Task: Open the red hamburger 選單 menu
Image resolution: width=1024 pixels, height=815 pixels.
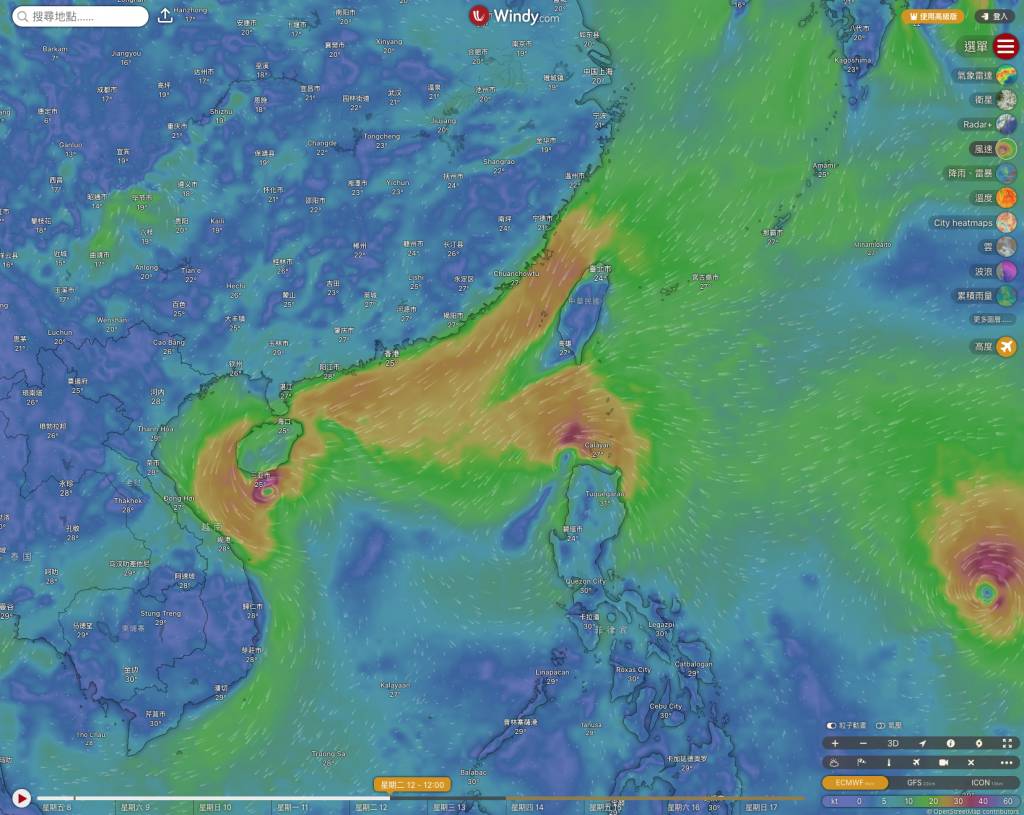Action: 1005,46
